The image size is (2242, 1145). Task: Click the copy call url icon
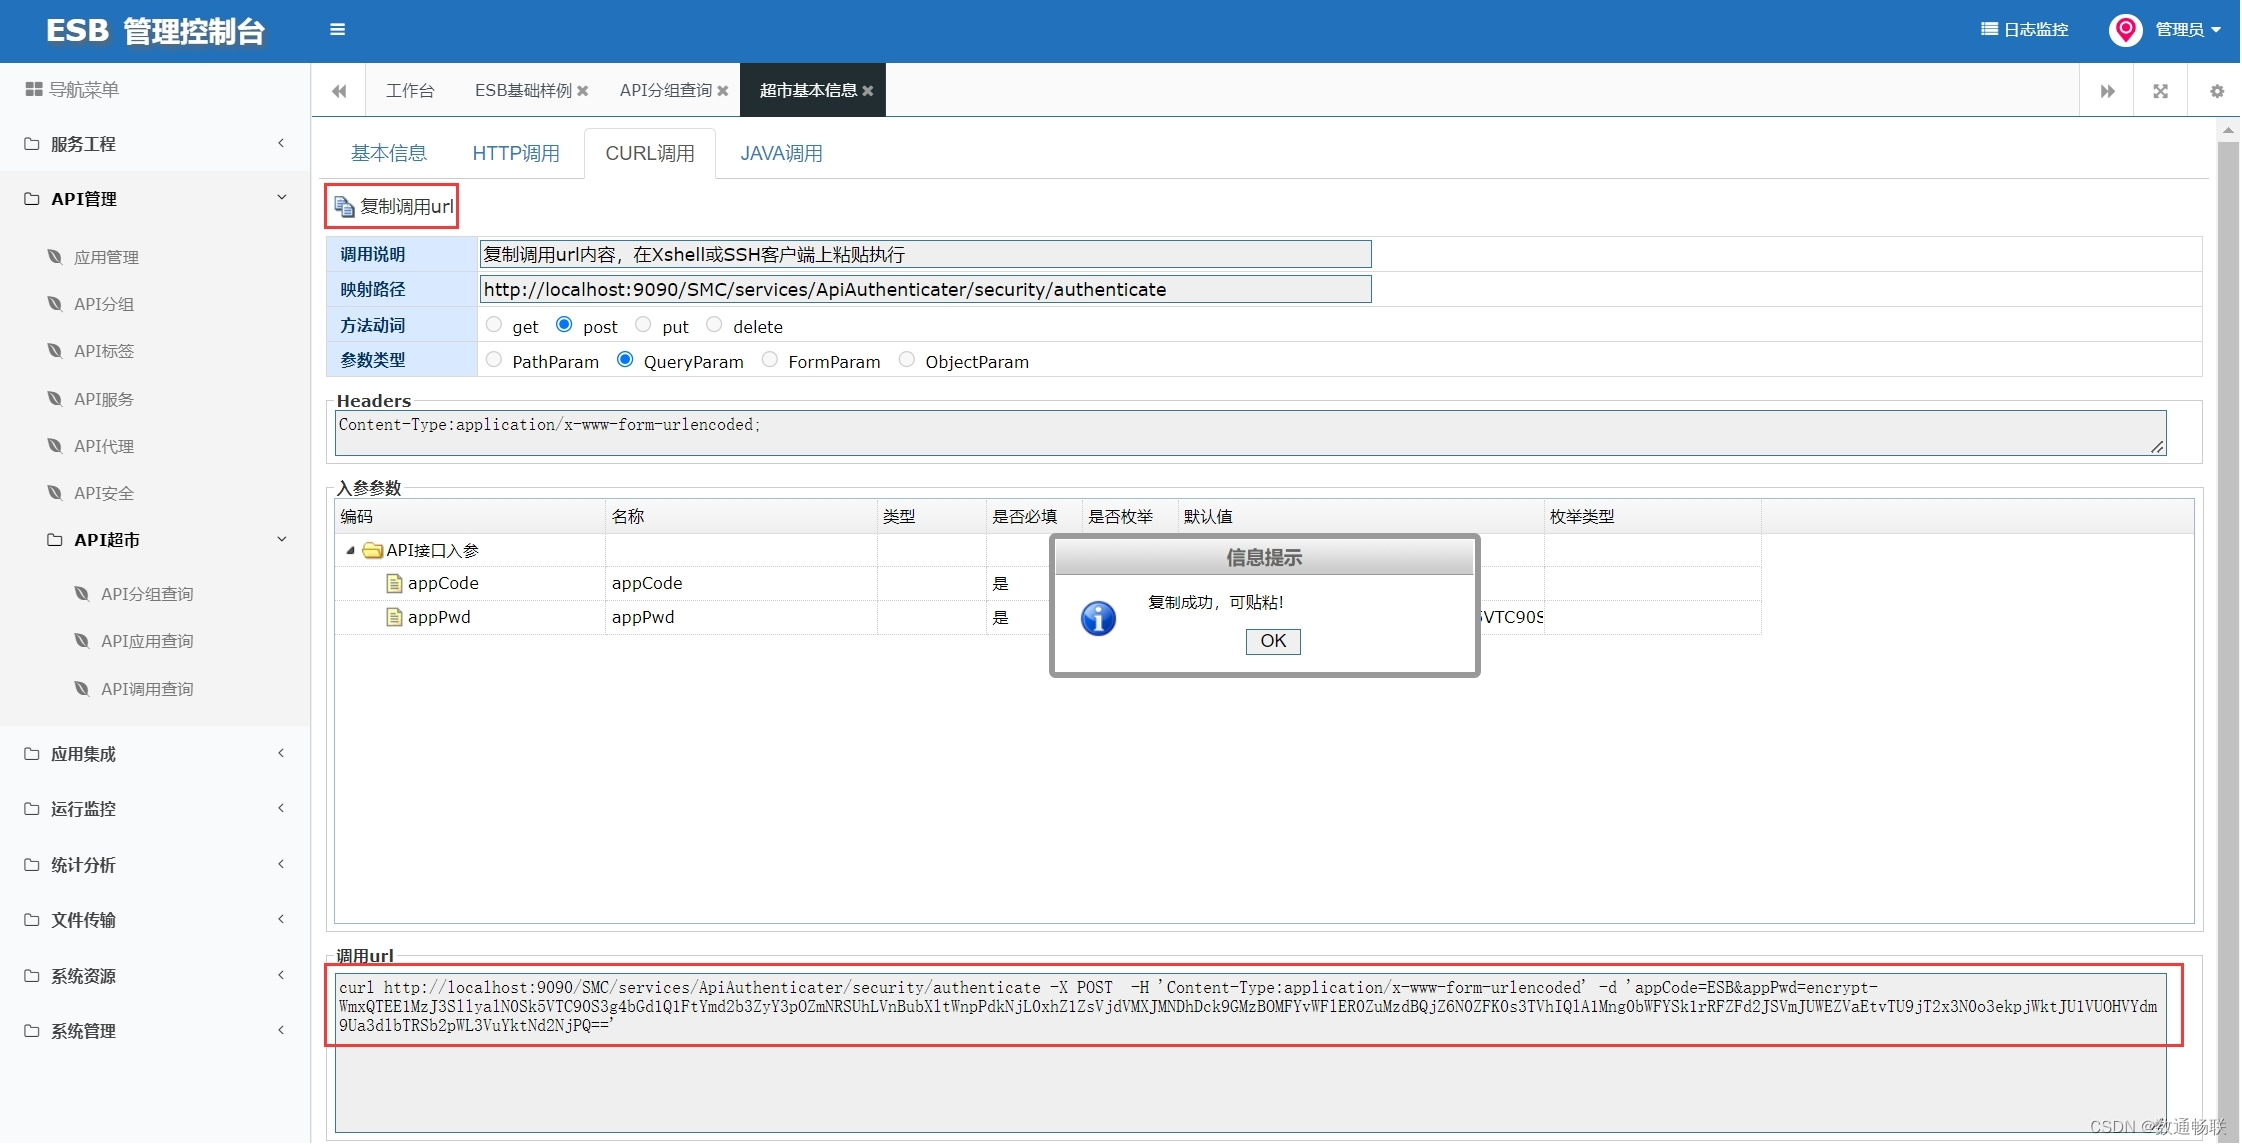[x=345, y=207]
